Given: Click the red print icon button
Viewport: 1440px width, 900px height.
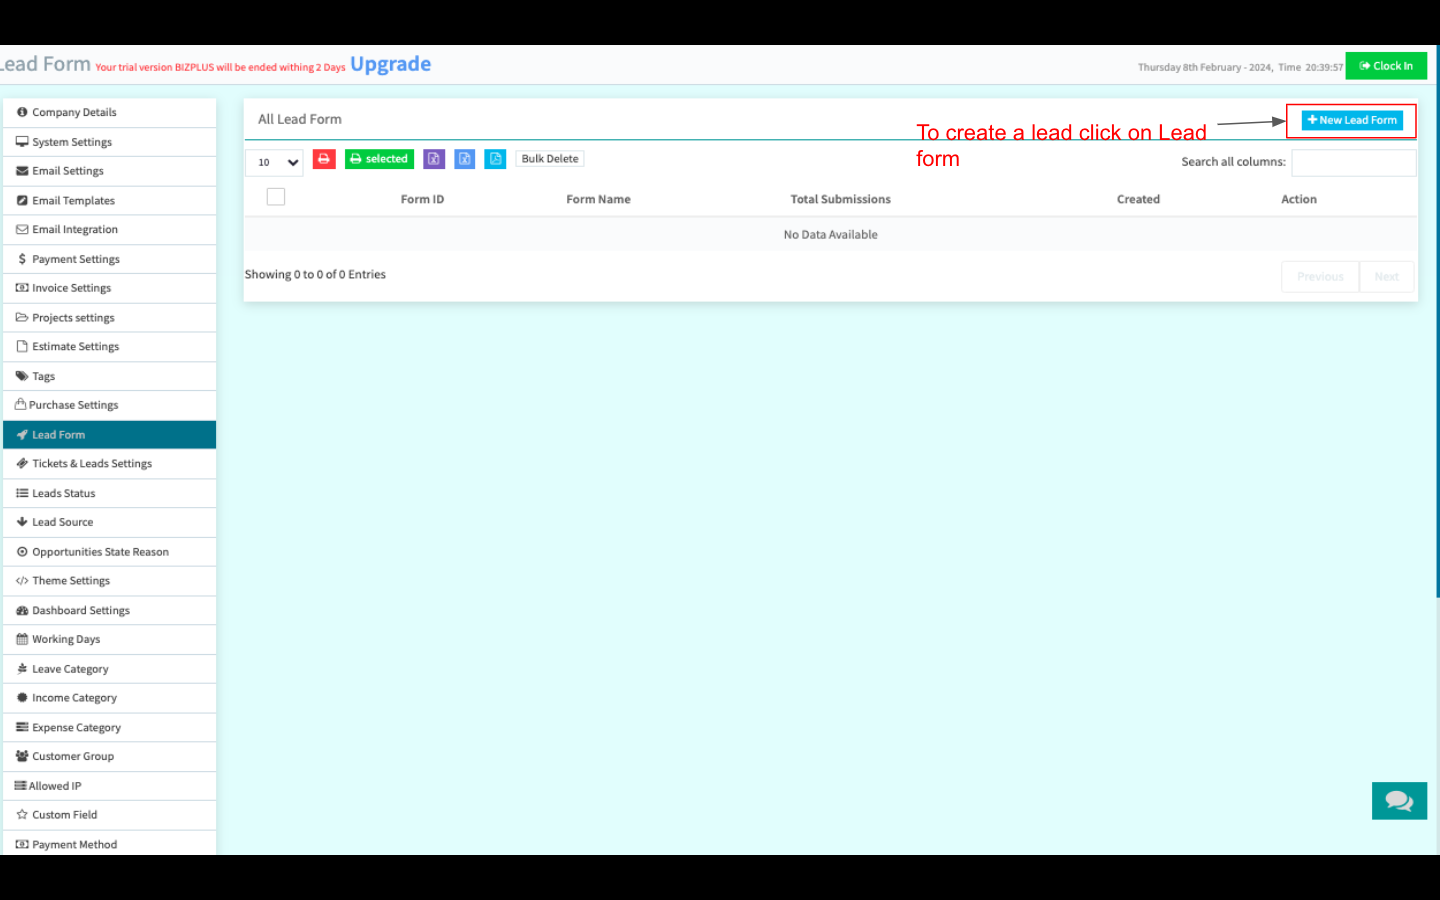Looking at the screenshot, I should pyautogui.click(x=324, y=159).
